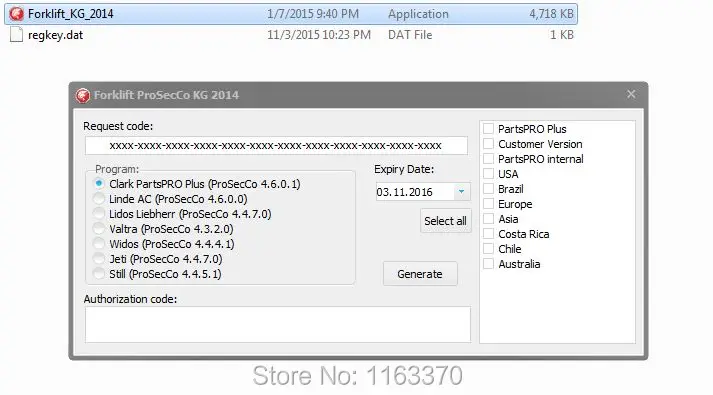Pick the Widos program radio button

[x=99, y=244]
